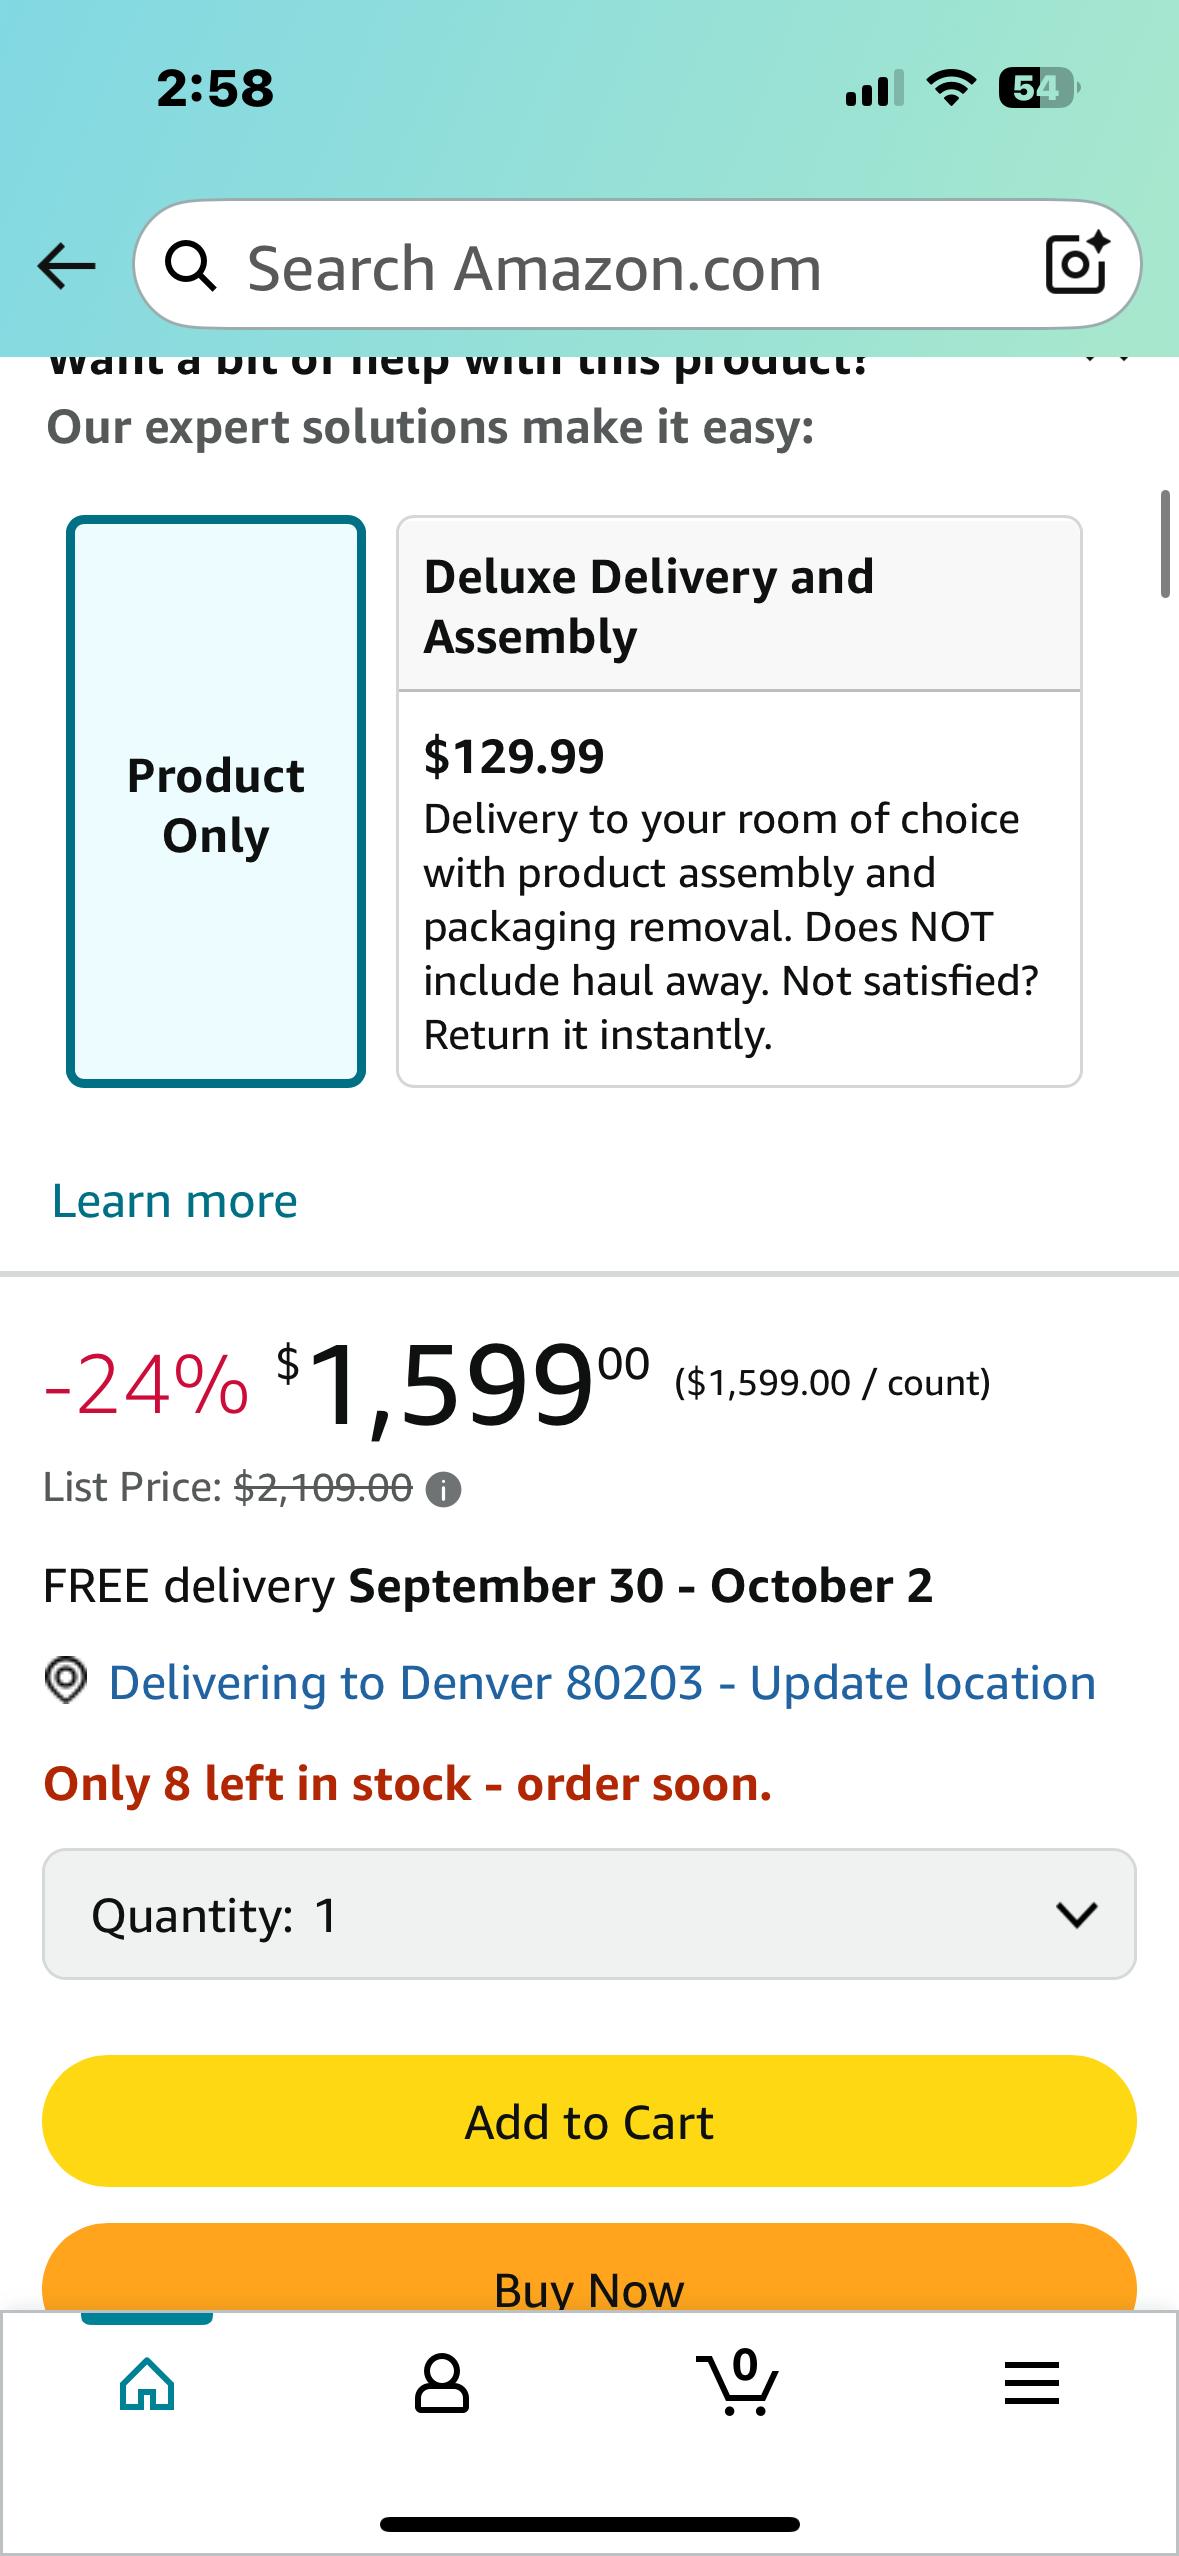Open the shopping cart icon
Viewport: 1179px width, 2556px height.
738,2384
